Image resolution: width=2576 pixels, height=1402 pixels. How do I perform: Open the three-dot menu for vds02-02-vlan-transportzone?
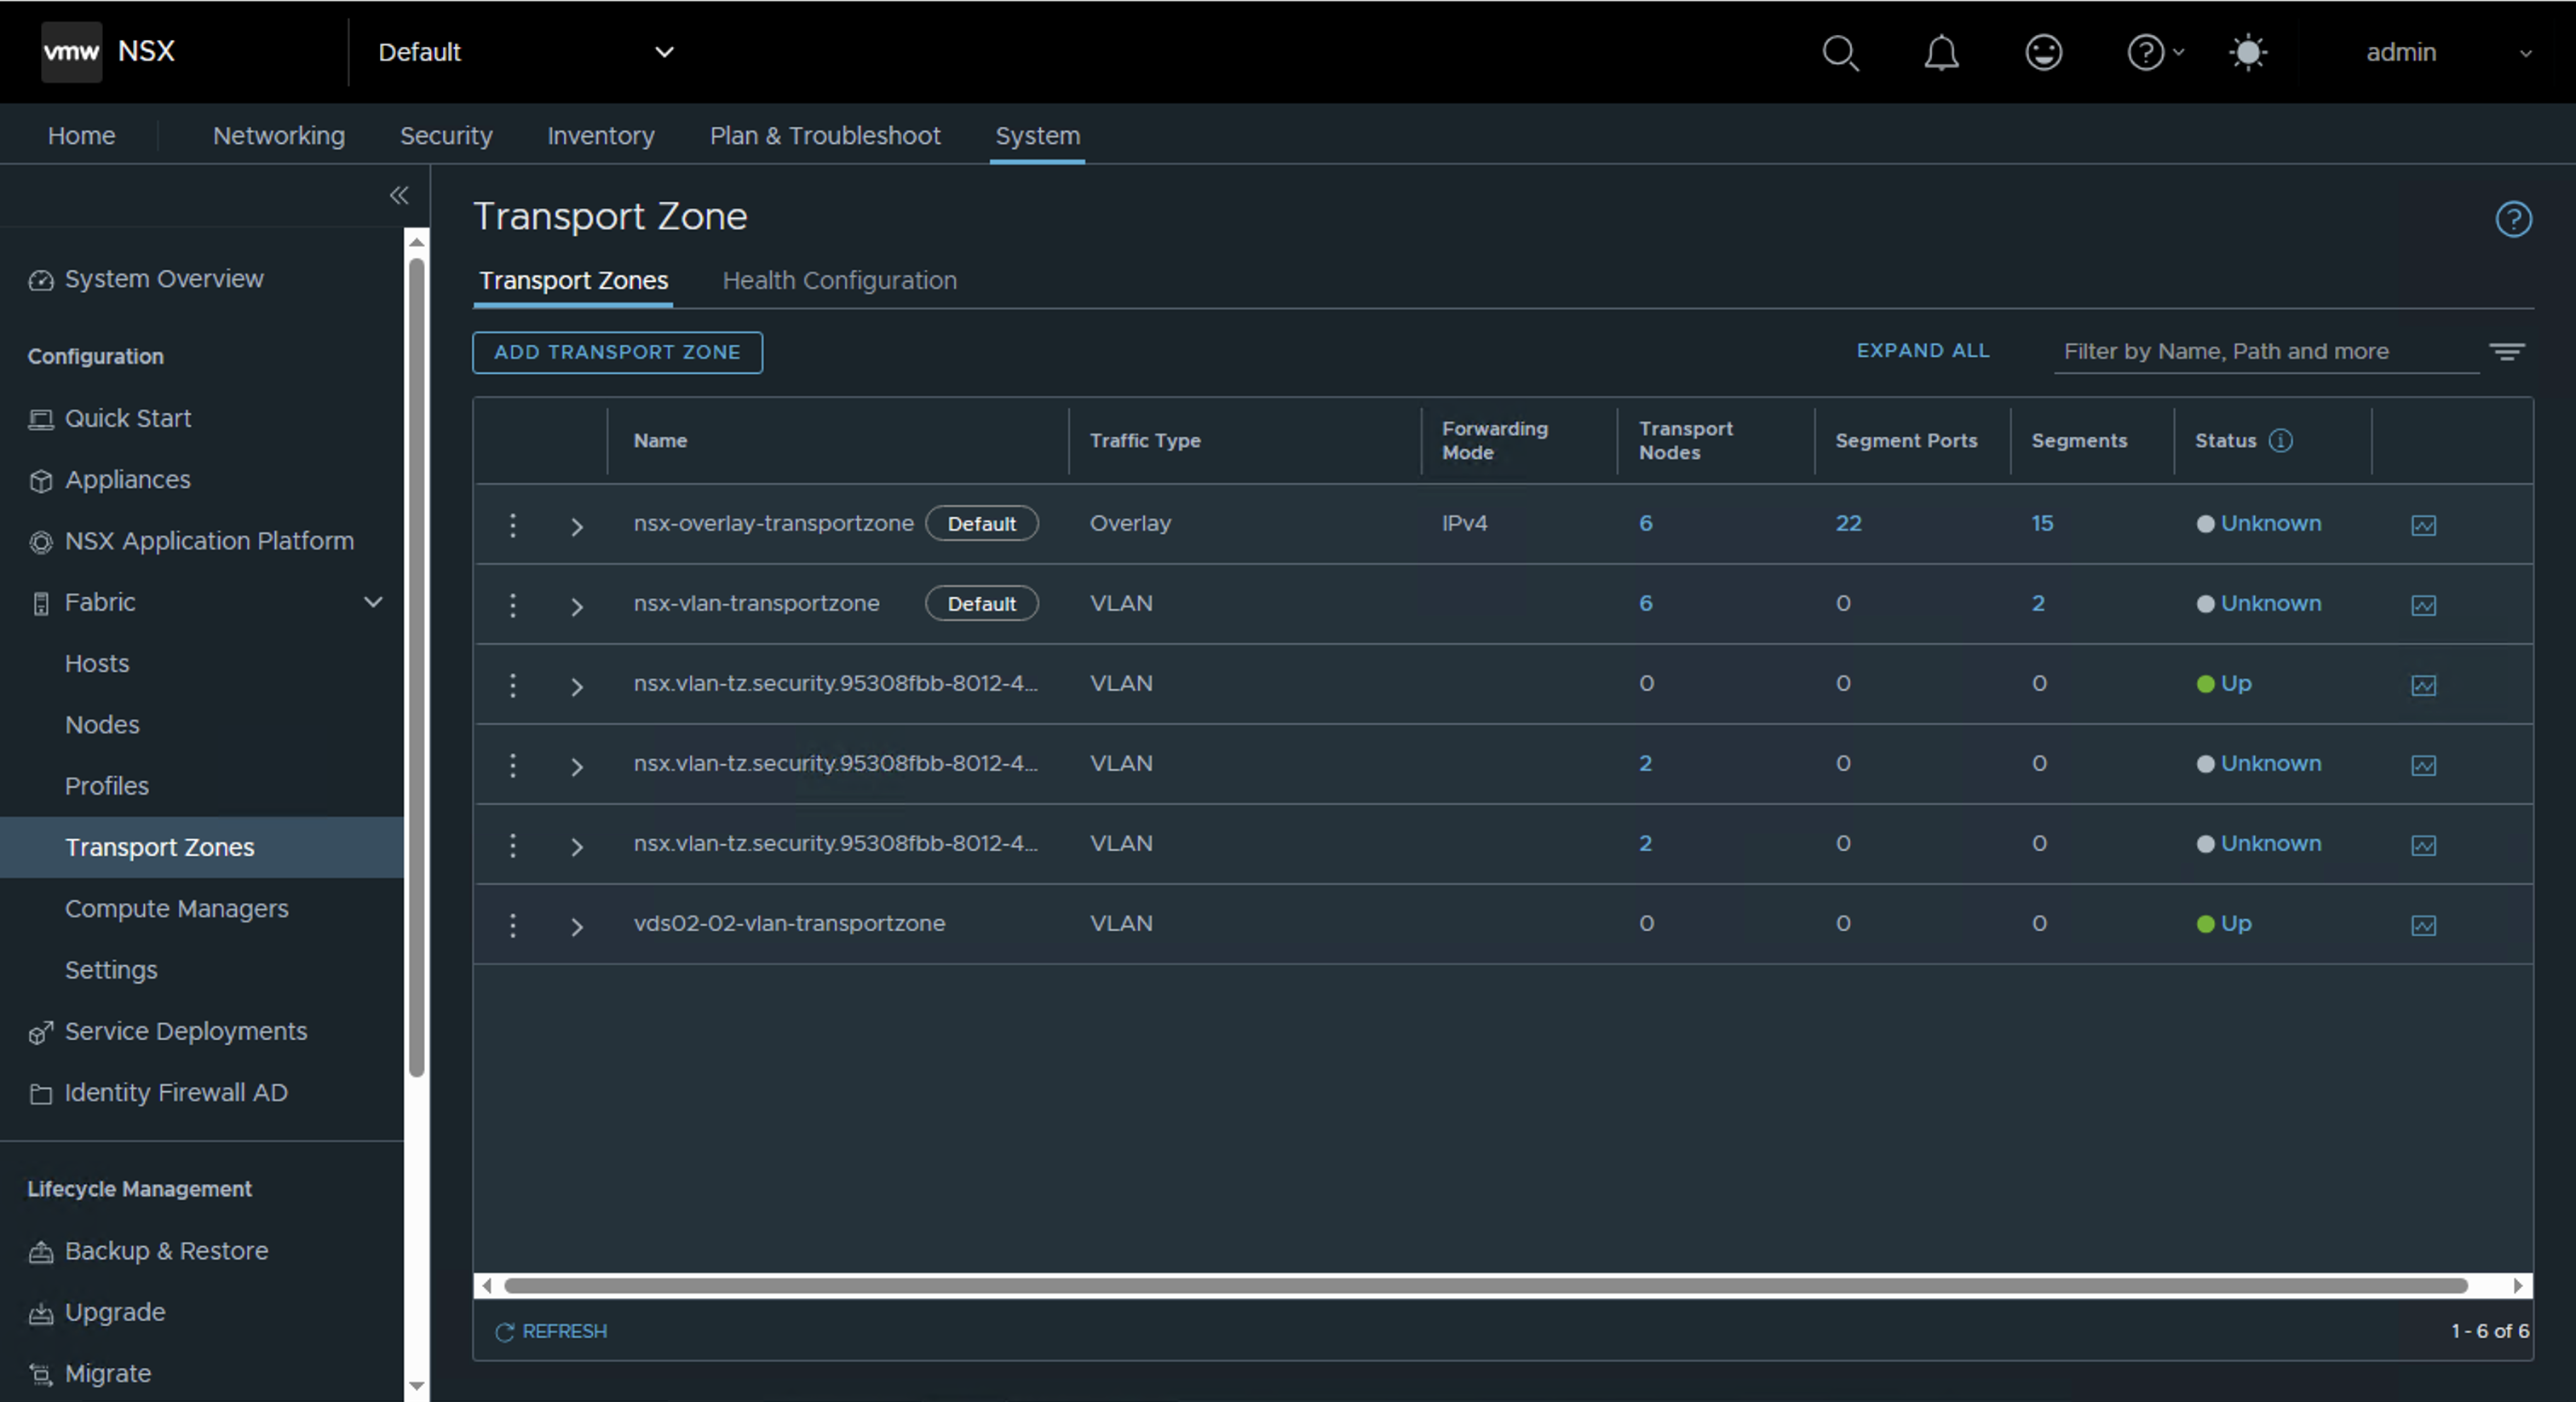[513, 925]
